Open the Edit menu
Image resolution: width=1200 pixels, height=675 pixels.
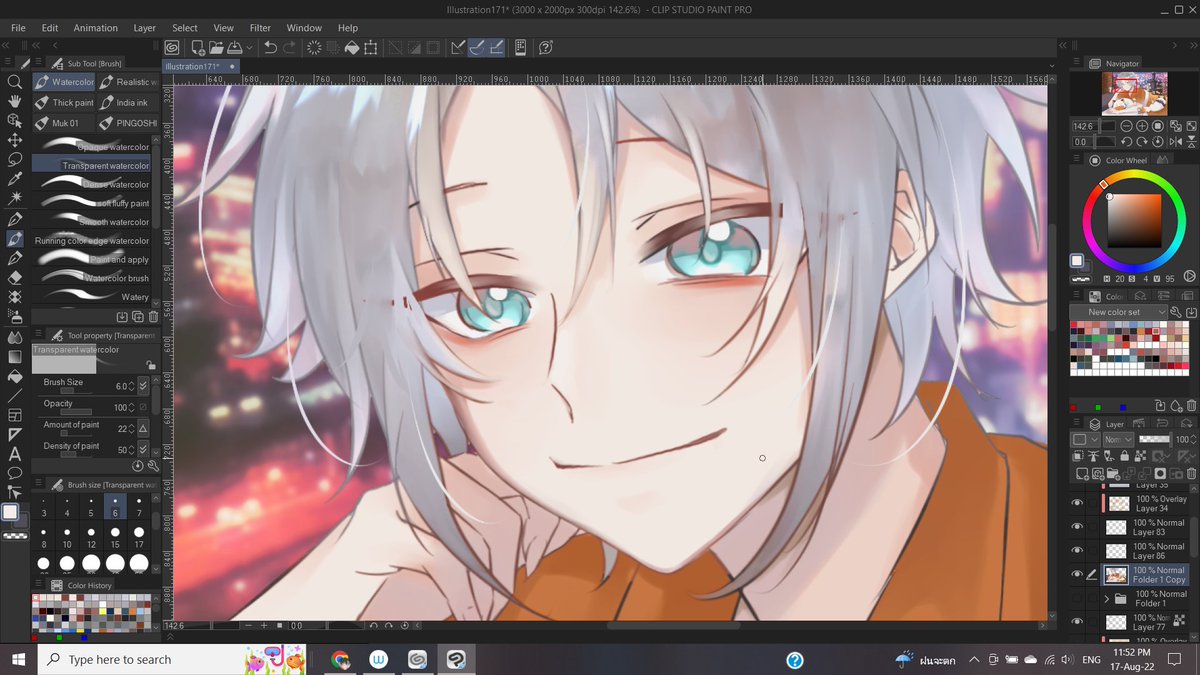50,28
